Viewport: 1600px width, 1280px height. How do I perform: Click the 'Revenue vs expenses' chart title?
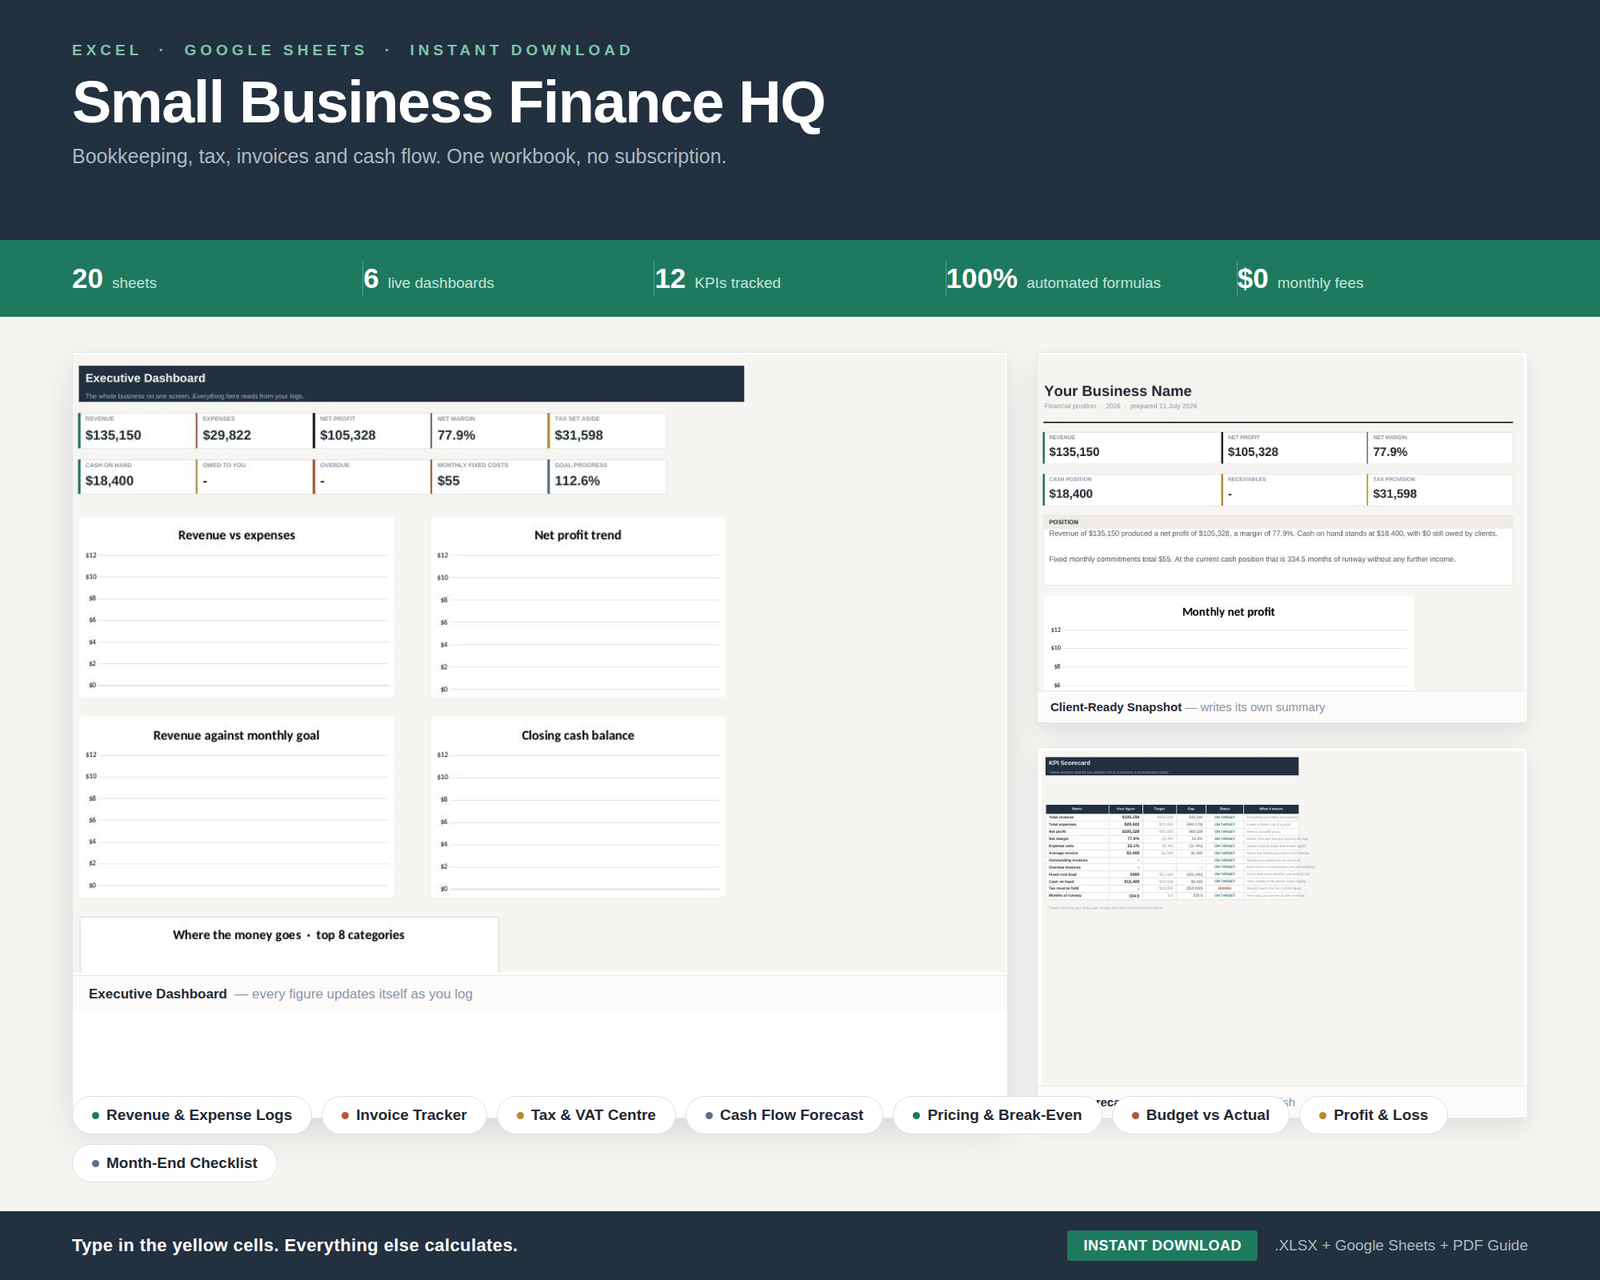tap(237, 535)
